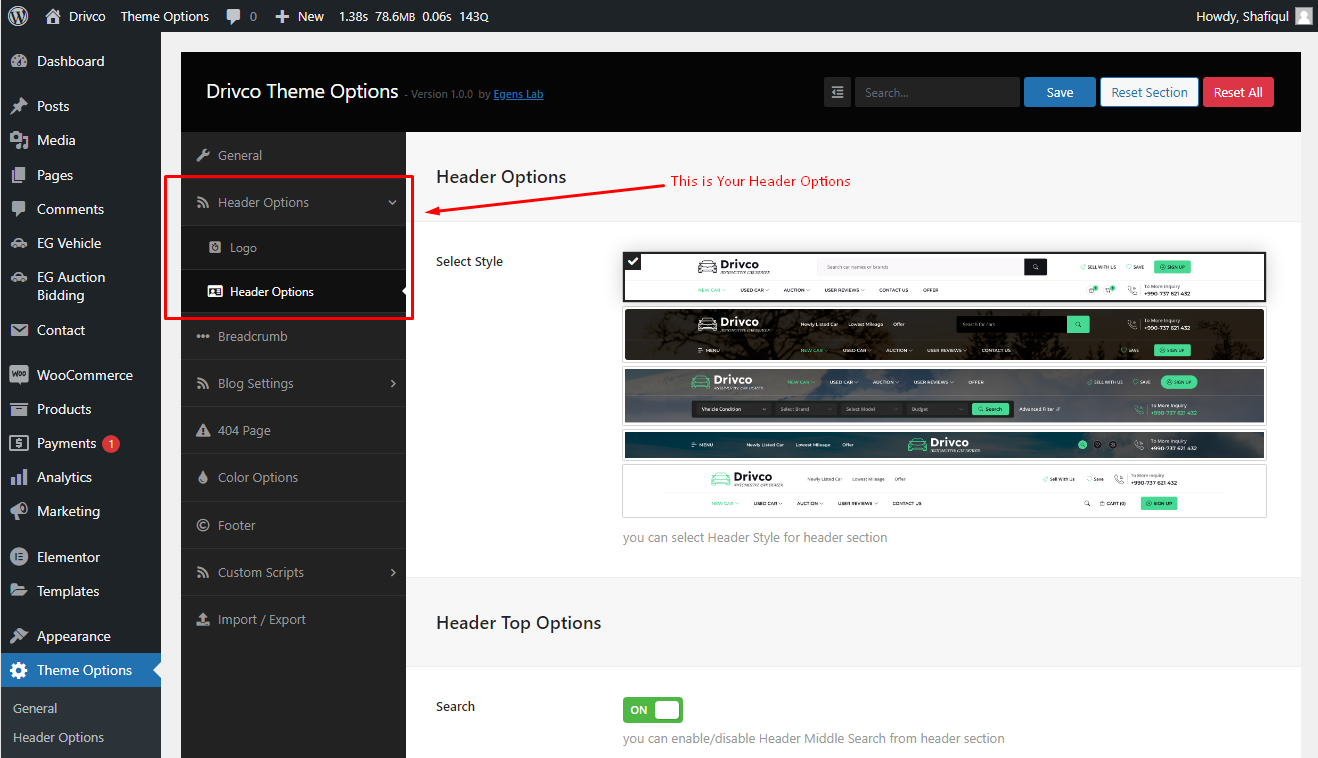Click the Theme Options gear icon

(x=19, y=670)
